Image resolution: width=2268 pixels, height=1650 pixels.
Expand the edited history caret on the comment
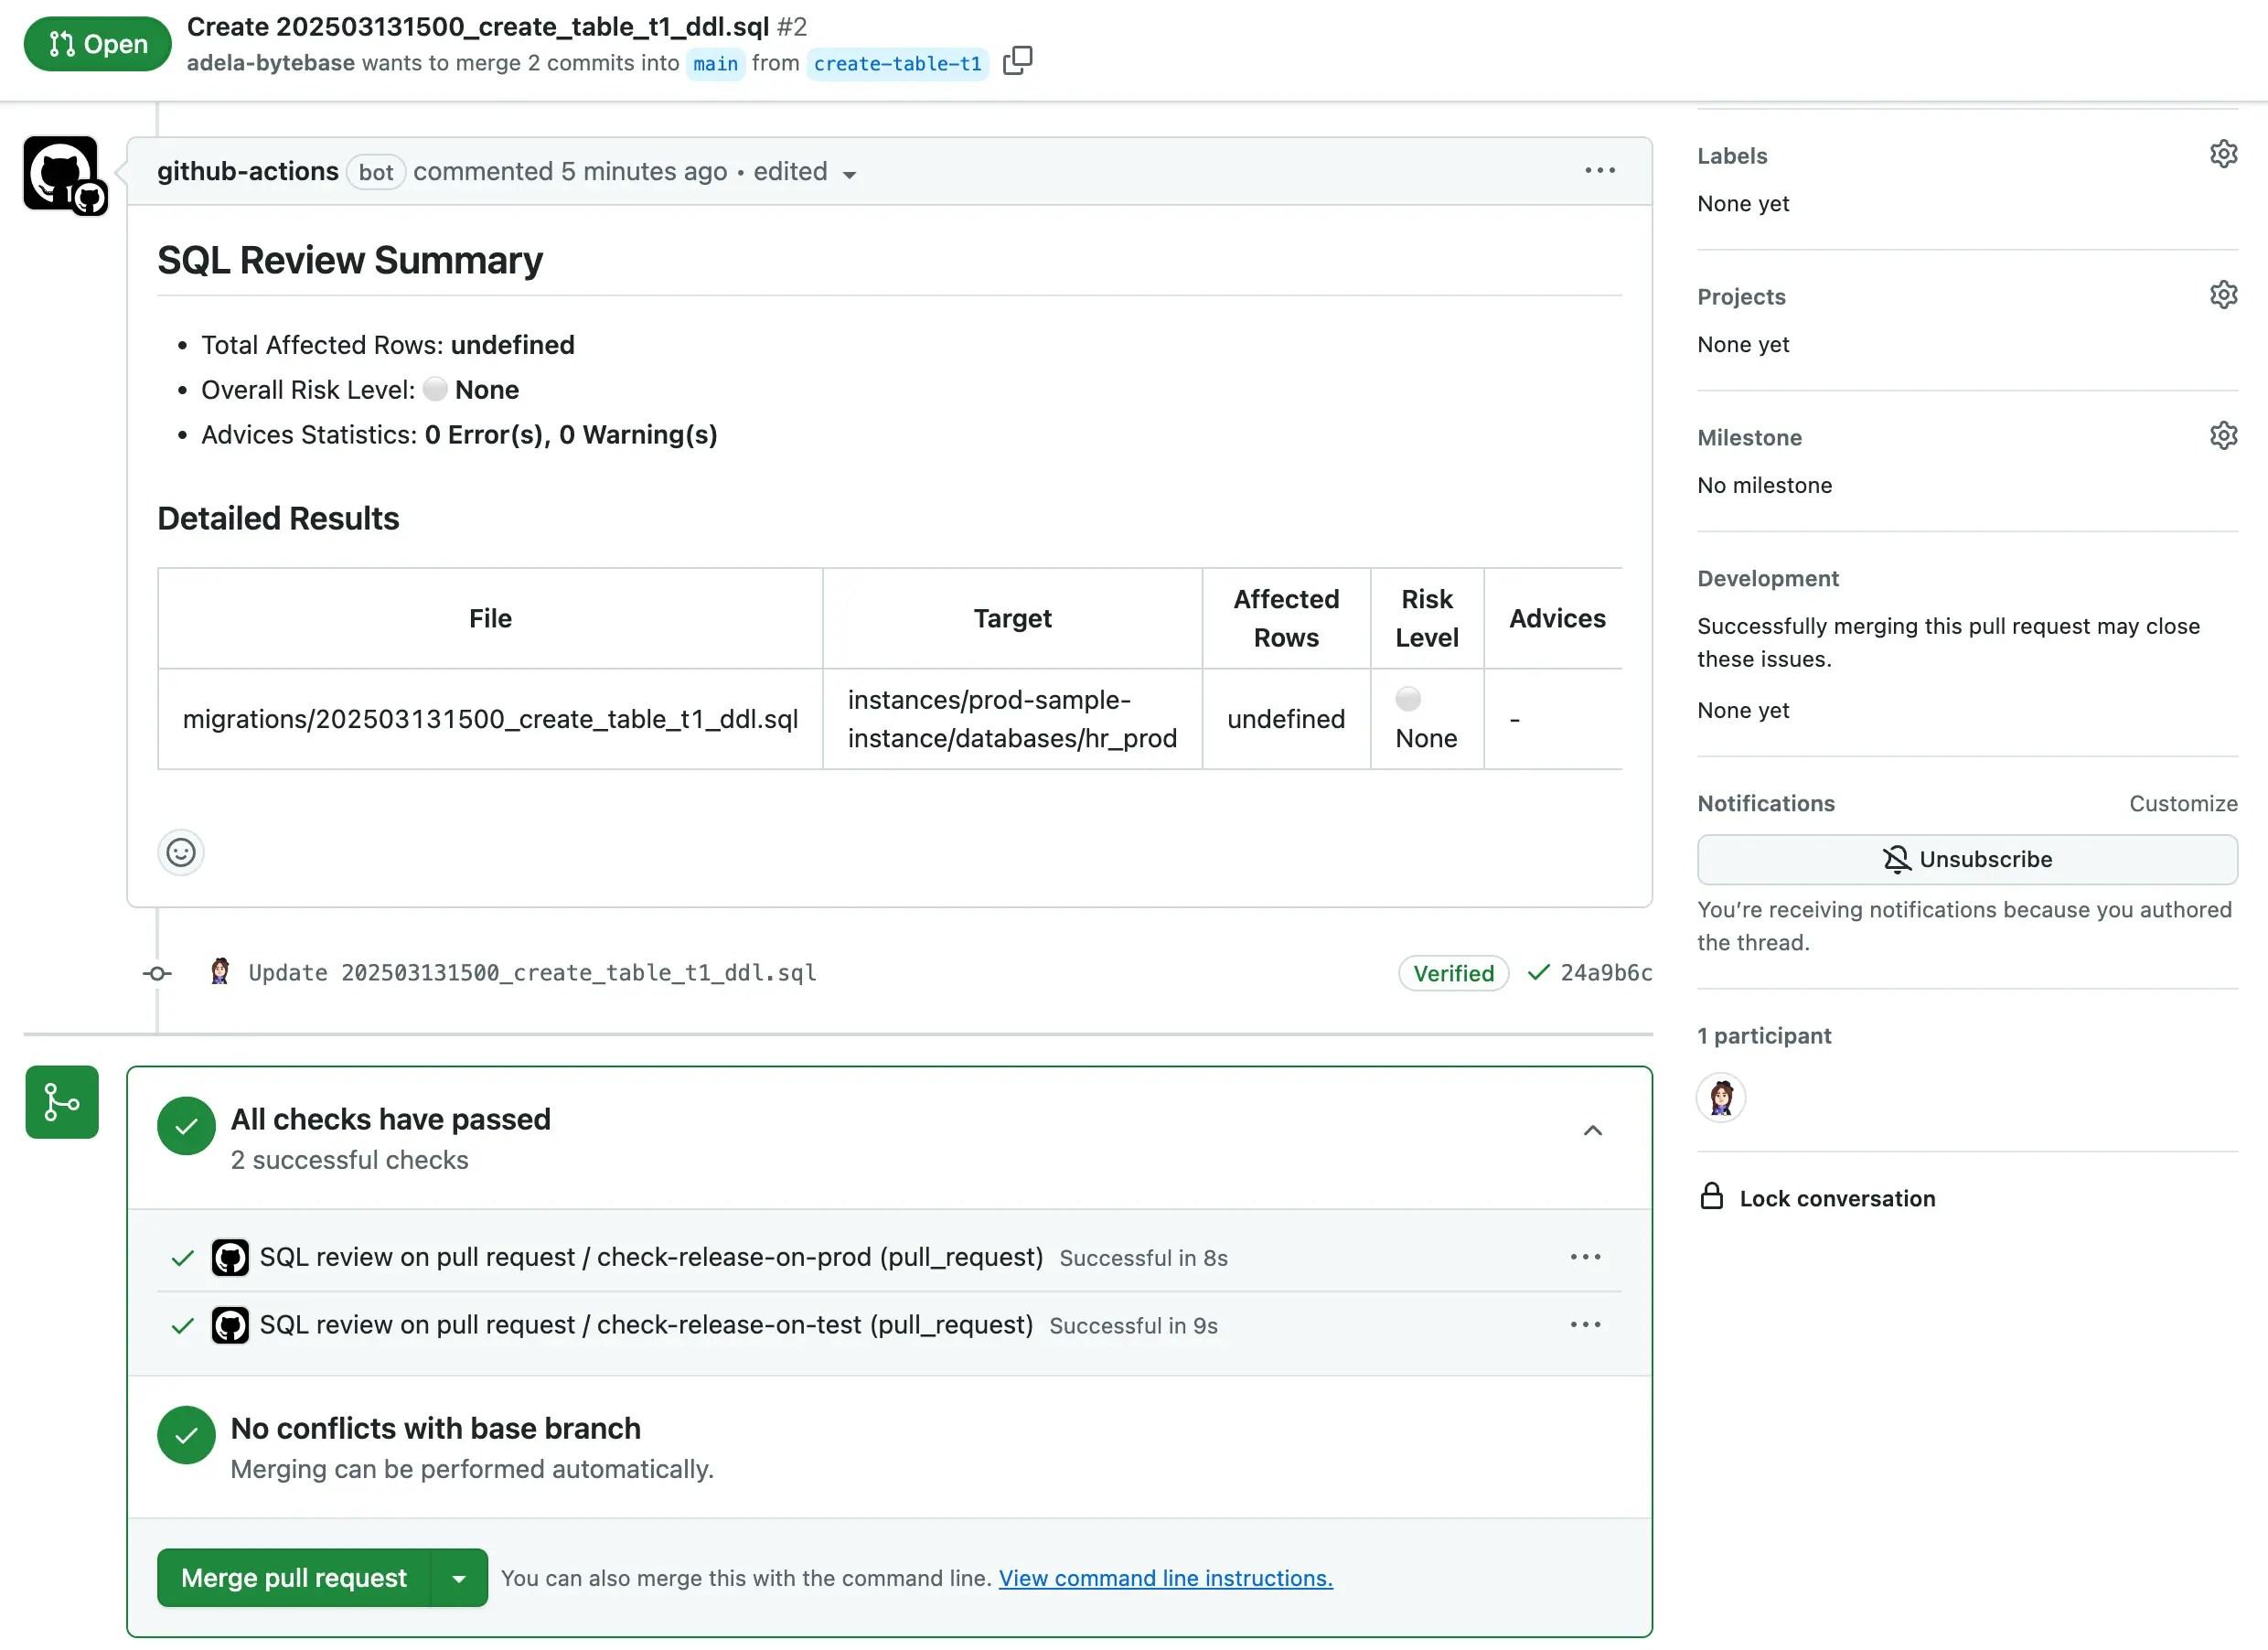(x=848, y=173)
